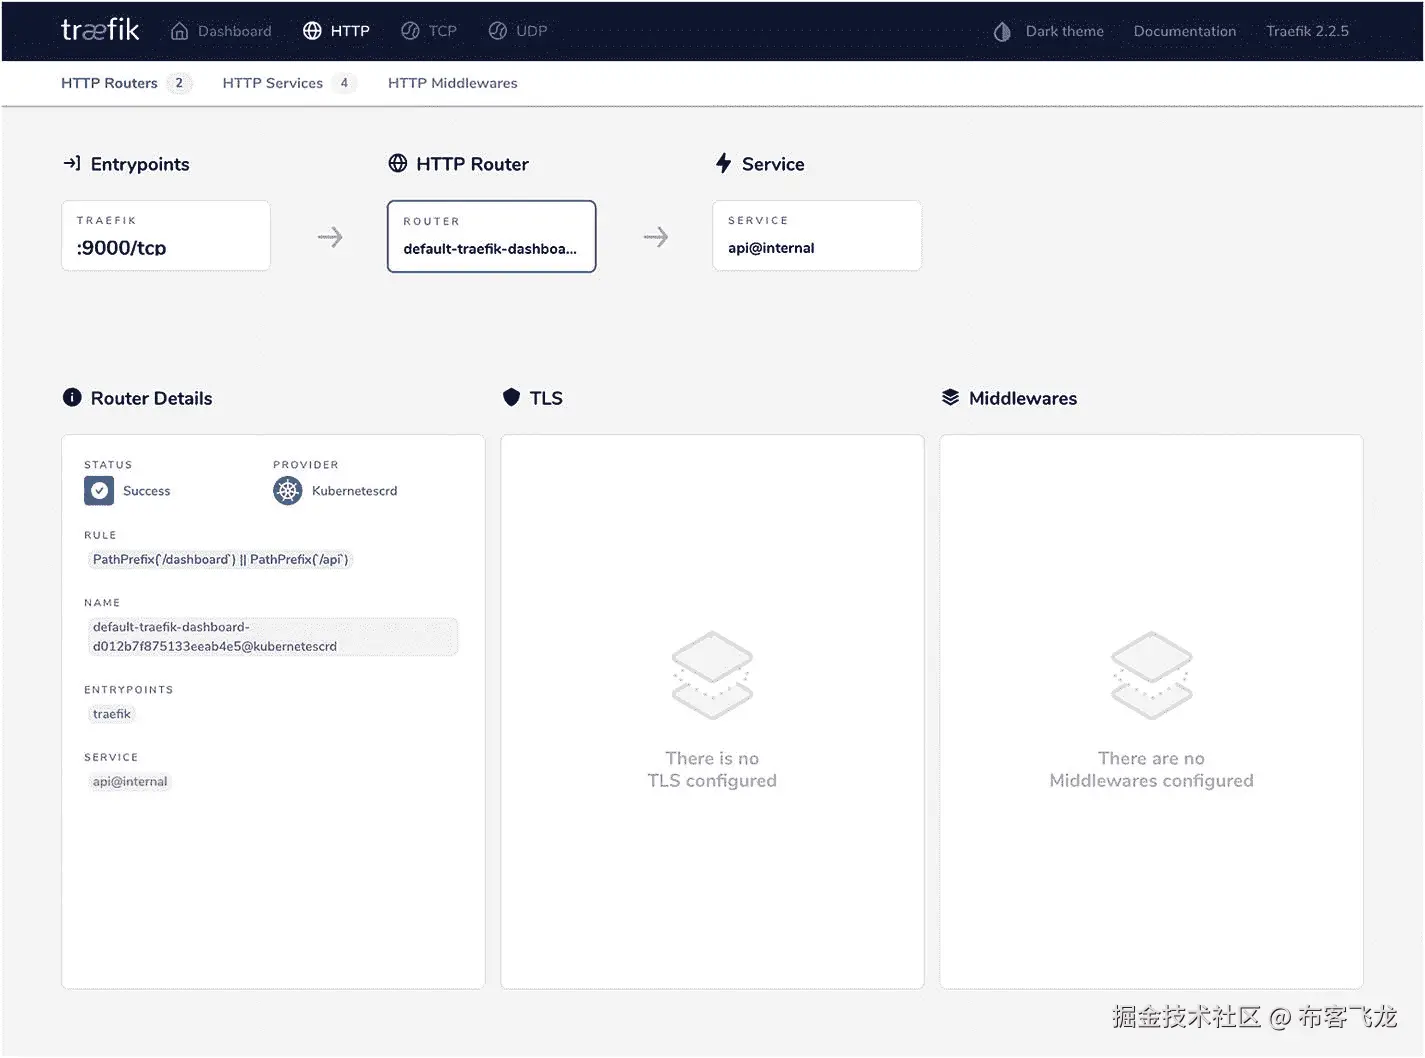Image resolution: width=1425 pixels, height=1058 pixels.
Task: Click the Router Details heading
Action: click(151, 398)
